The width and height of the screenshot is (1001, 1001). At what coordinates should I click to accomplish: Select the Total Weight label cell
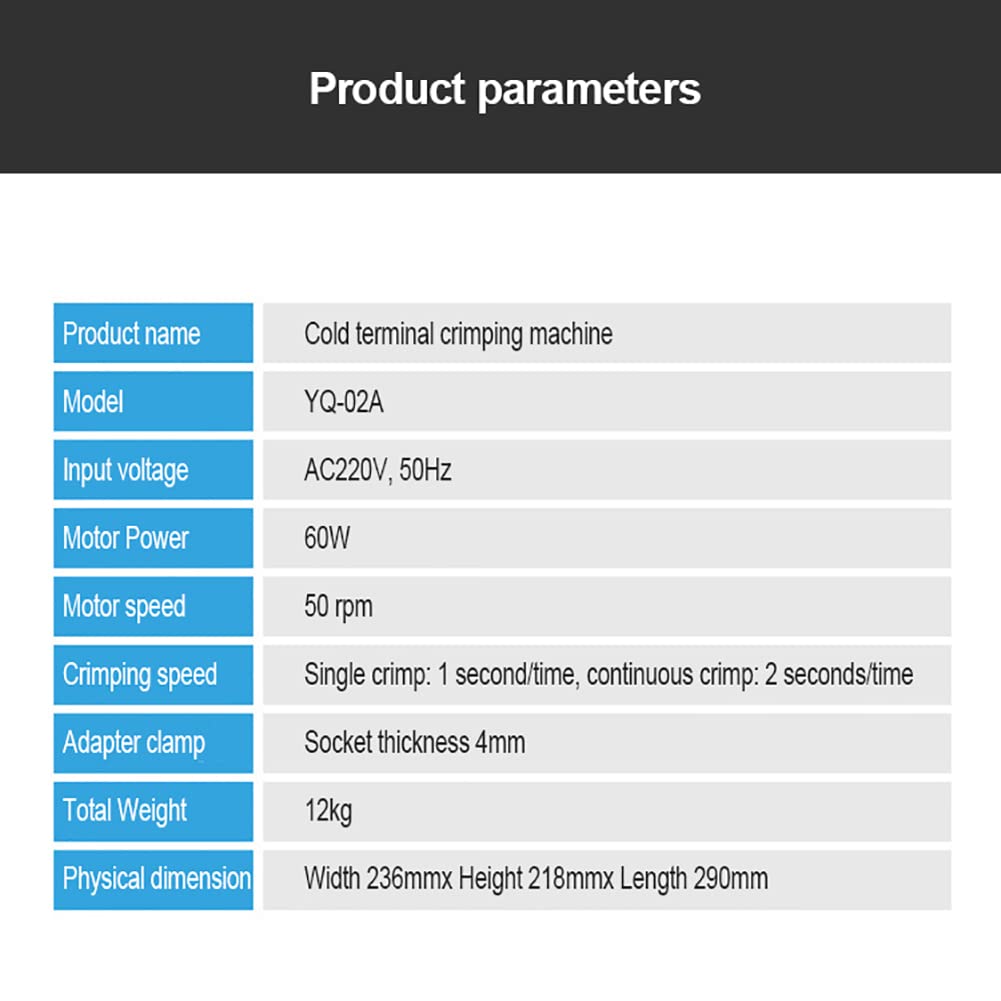point(153,811)
